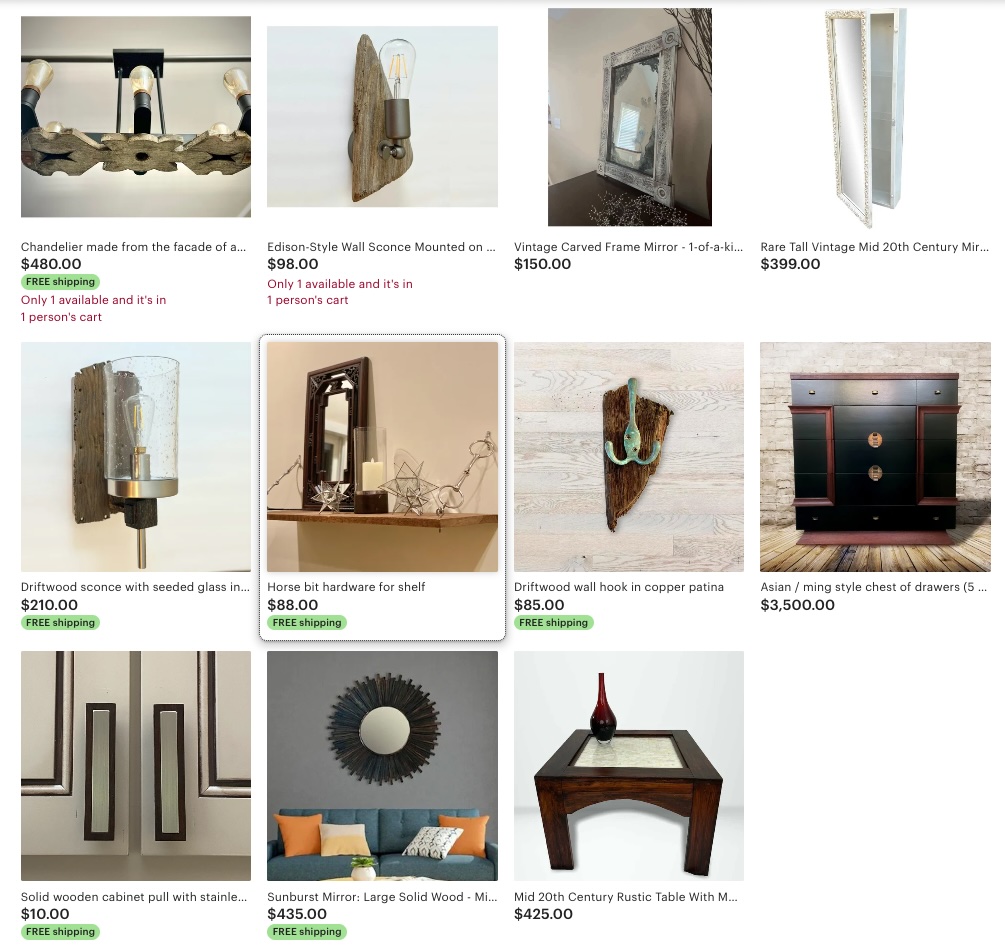Click FREE shipping badge under $480.00 chandelier
This screenshot has height=951, width=1005.
[60, 281]
